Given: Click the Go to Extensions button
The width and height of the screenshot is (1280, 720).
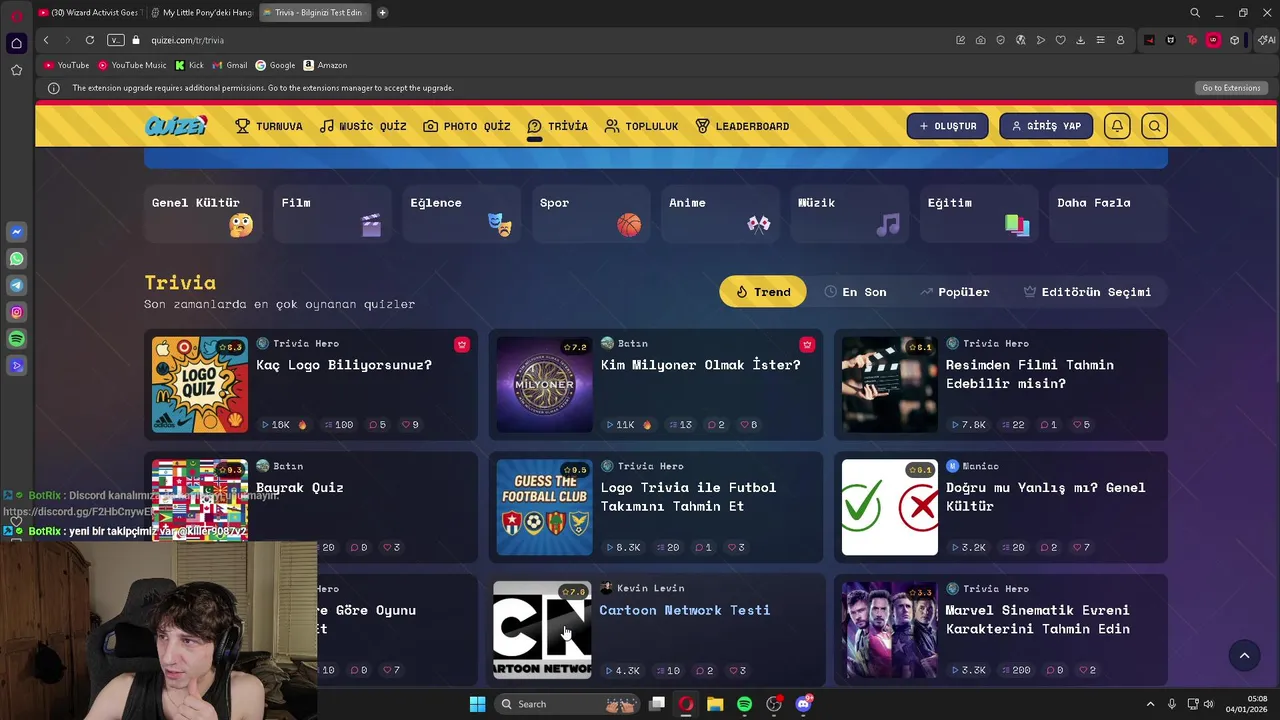Looking at the screenshot, I should coord(1231,88).
